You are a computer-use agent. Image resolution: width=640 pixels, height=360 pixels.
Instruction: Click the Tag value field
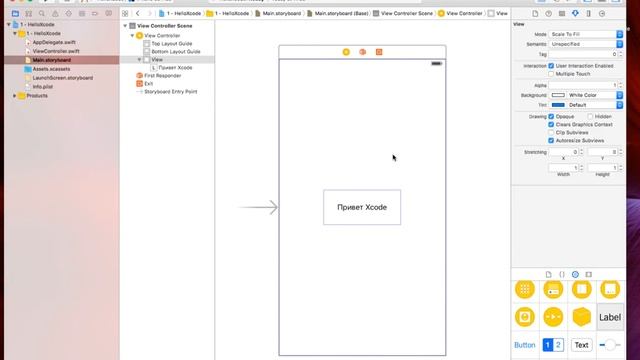pos(583,54)
